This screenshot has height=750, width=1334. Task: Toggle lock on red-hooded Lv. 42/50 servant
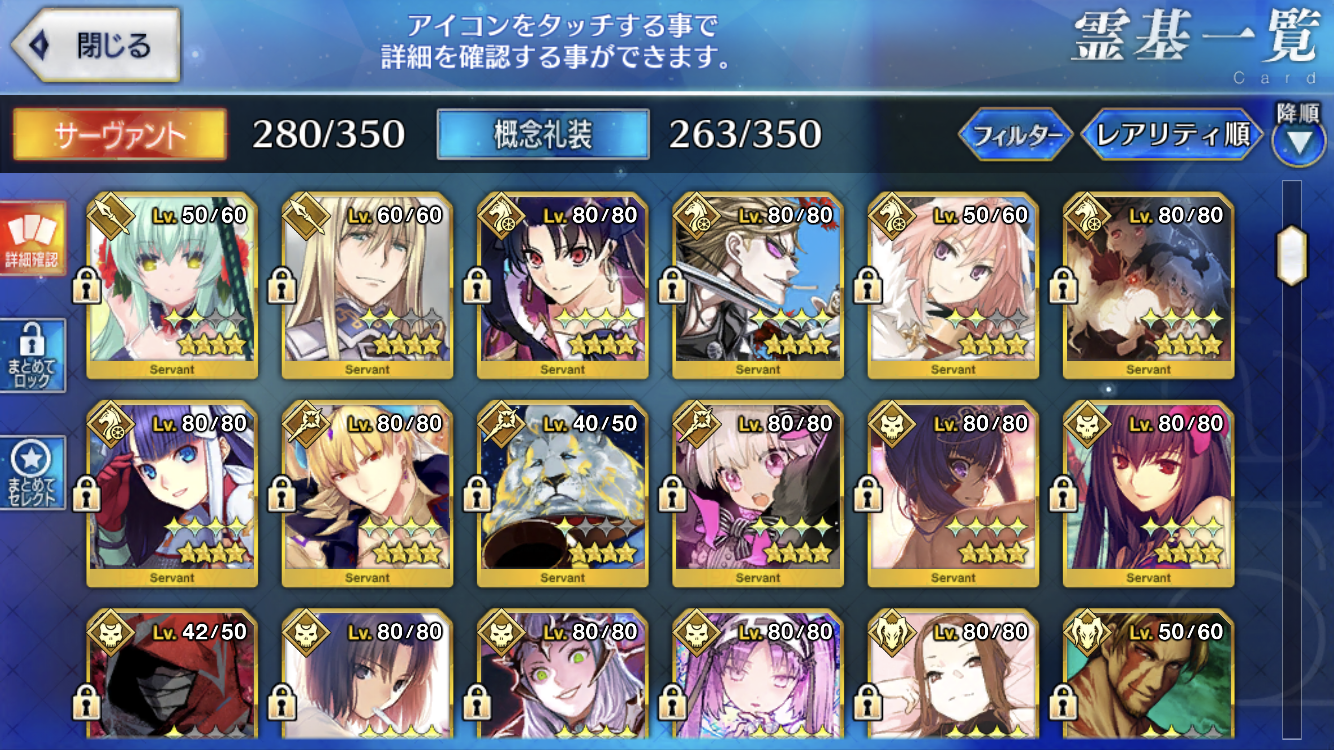pos(87,701)
